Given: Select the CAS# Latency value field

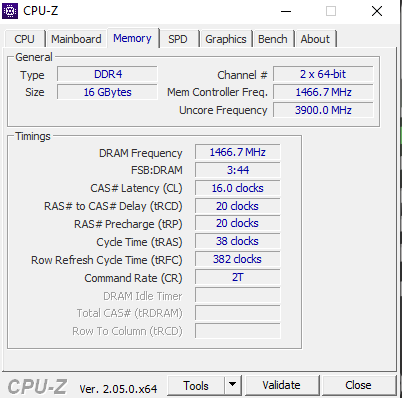Looking at the screenshot, I should point(238,188).
